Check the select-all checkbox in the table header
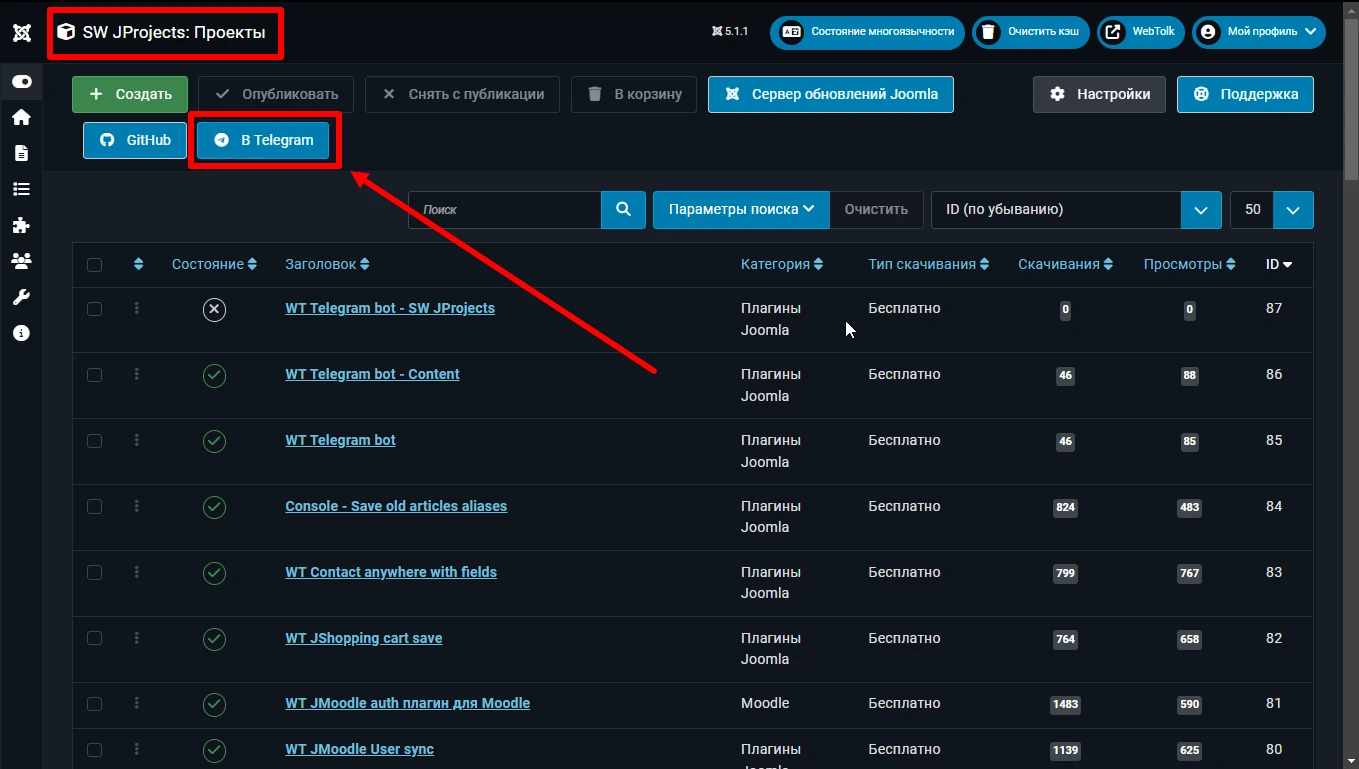This screenshot has height=769, width=1359. pyautogui.click(x=94, y=264)
